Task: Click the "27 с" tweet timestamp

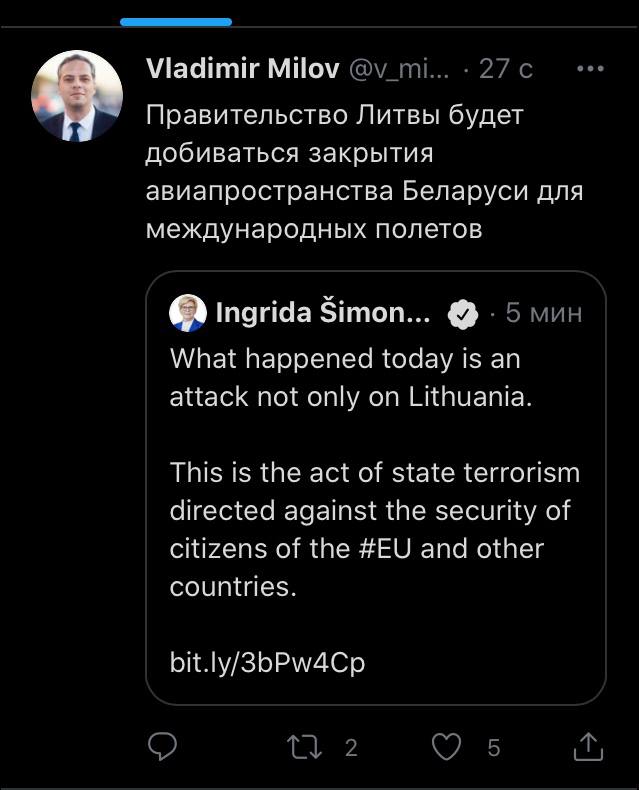Action: [x=506, y=68]
